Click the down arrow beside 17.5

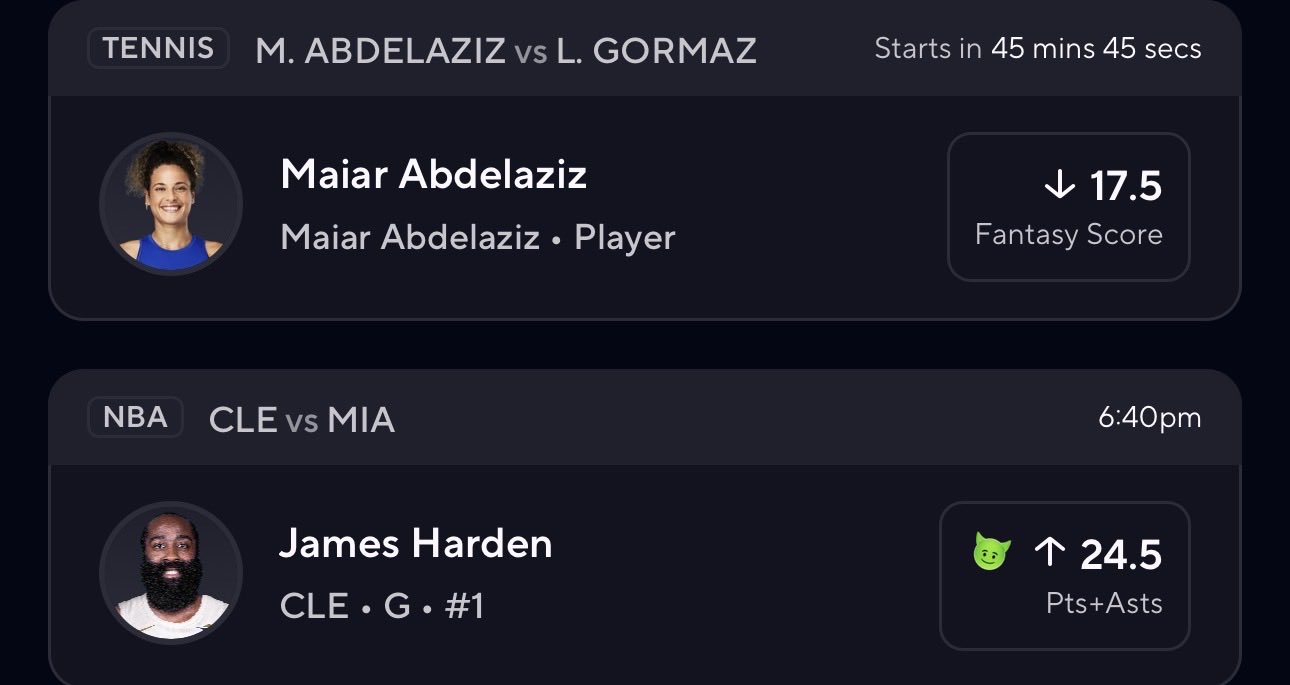point(1058,185)
